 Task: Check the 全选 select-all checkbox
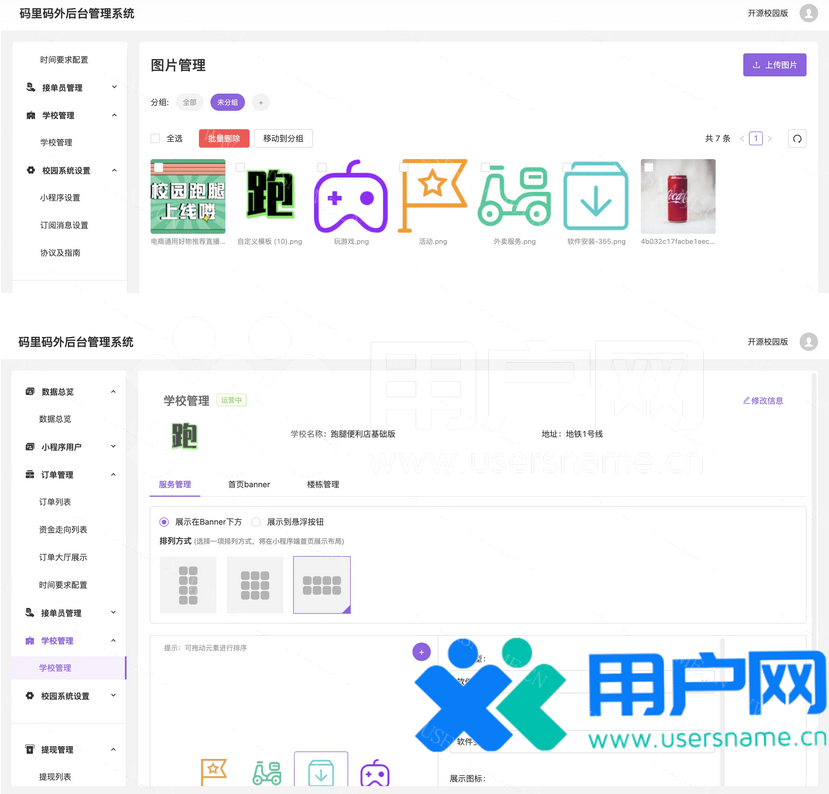click(x=155, y=139)
